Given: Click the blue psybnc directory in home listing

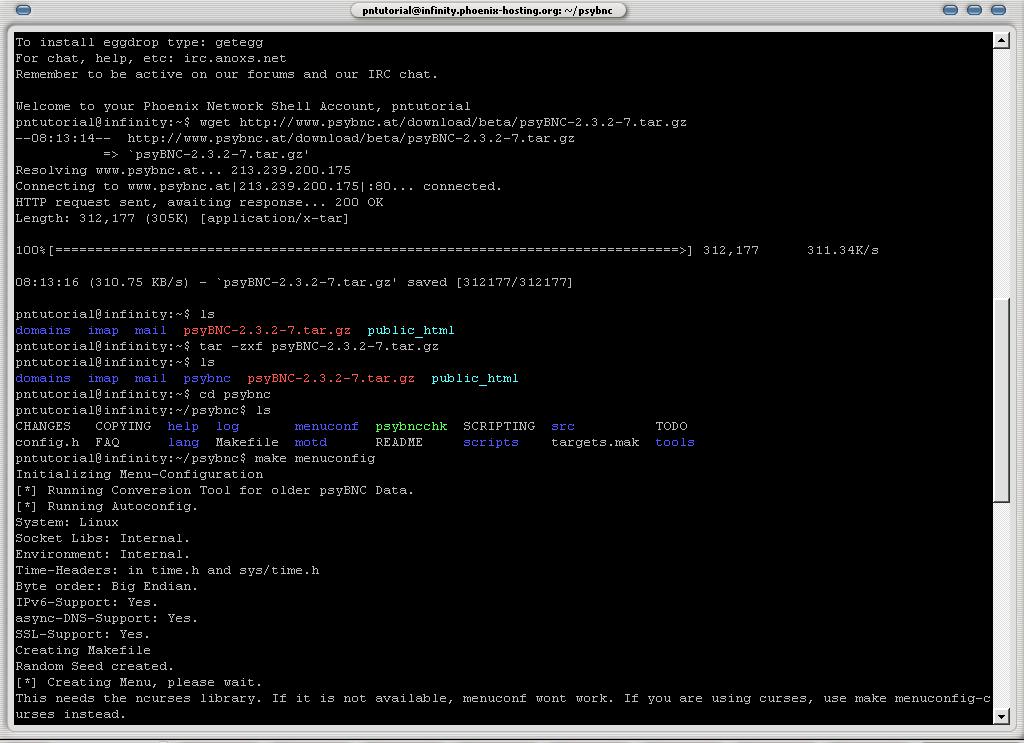Looking at the screenshot, I should (207, 379).
